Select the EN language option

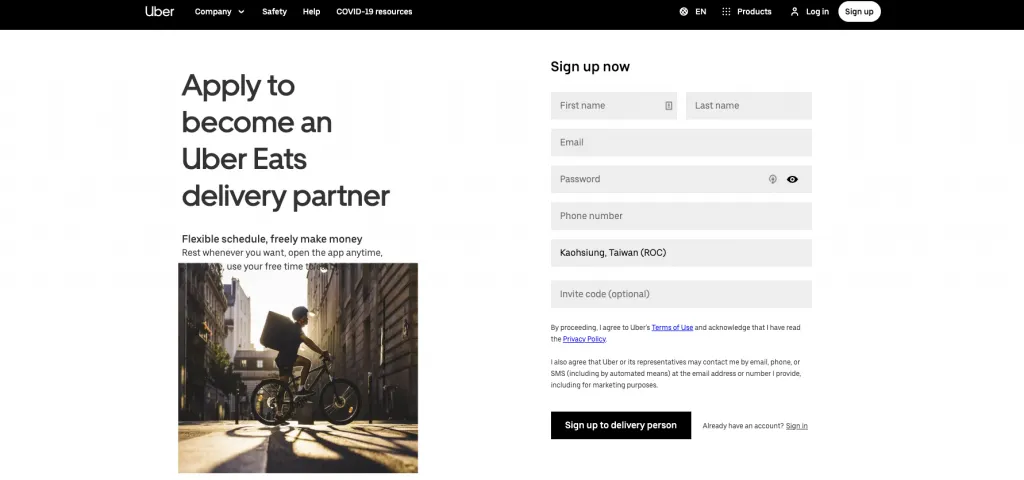(x=701, y=12)
